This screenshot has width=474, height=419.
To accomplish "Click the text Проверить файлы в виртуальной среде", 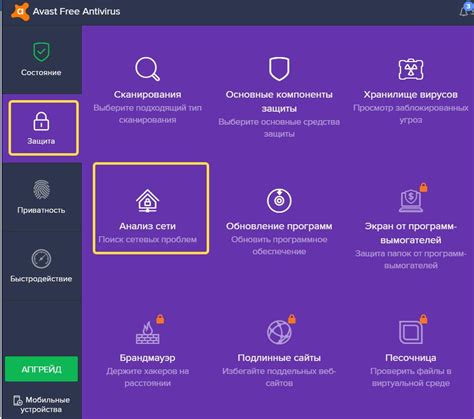I will [411, 377].
